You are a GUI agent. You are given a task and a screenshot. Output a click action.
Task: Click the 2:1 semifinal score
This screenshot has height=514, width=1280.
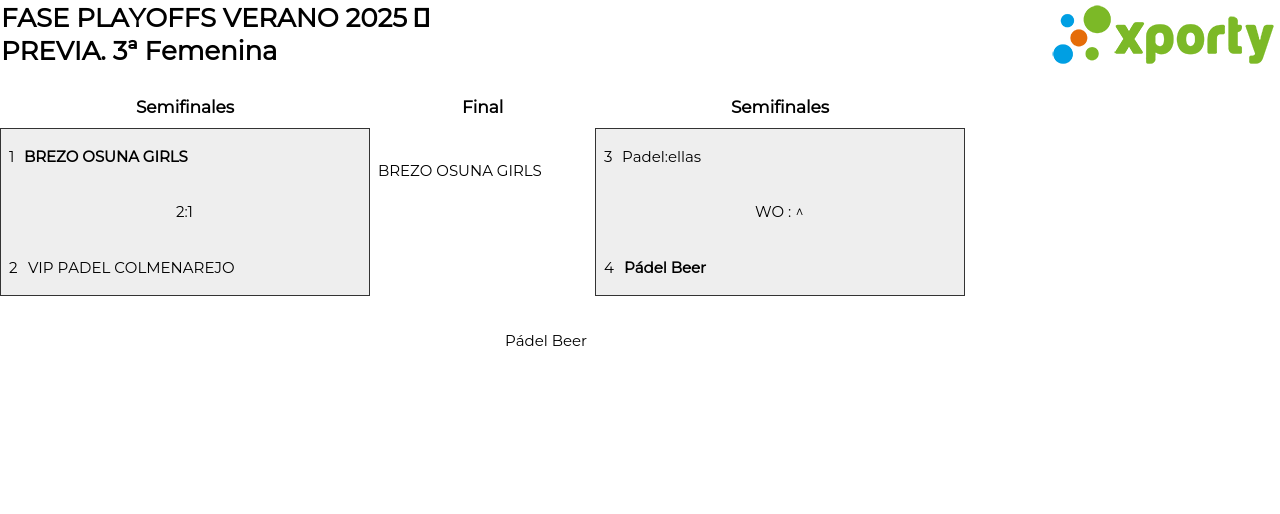(184, 212)
